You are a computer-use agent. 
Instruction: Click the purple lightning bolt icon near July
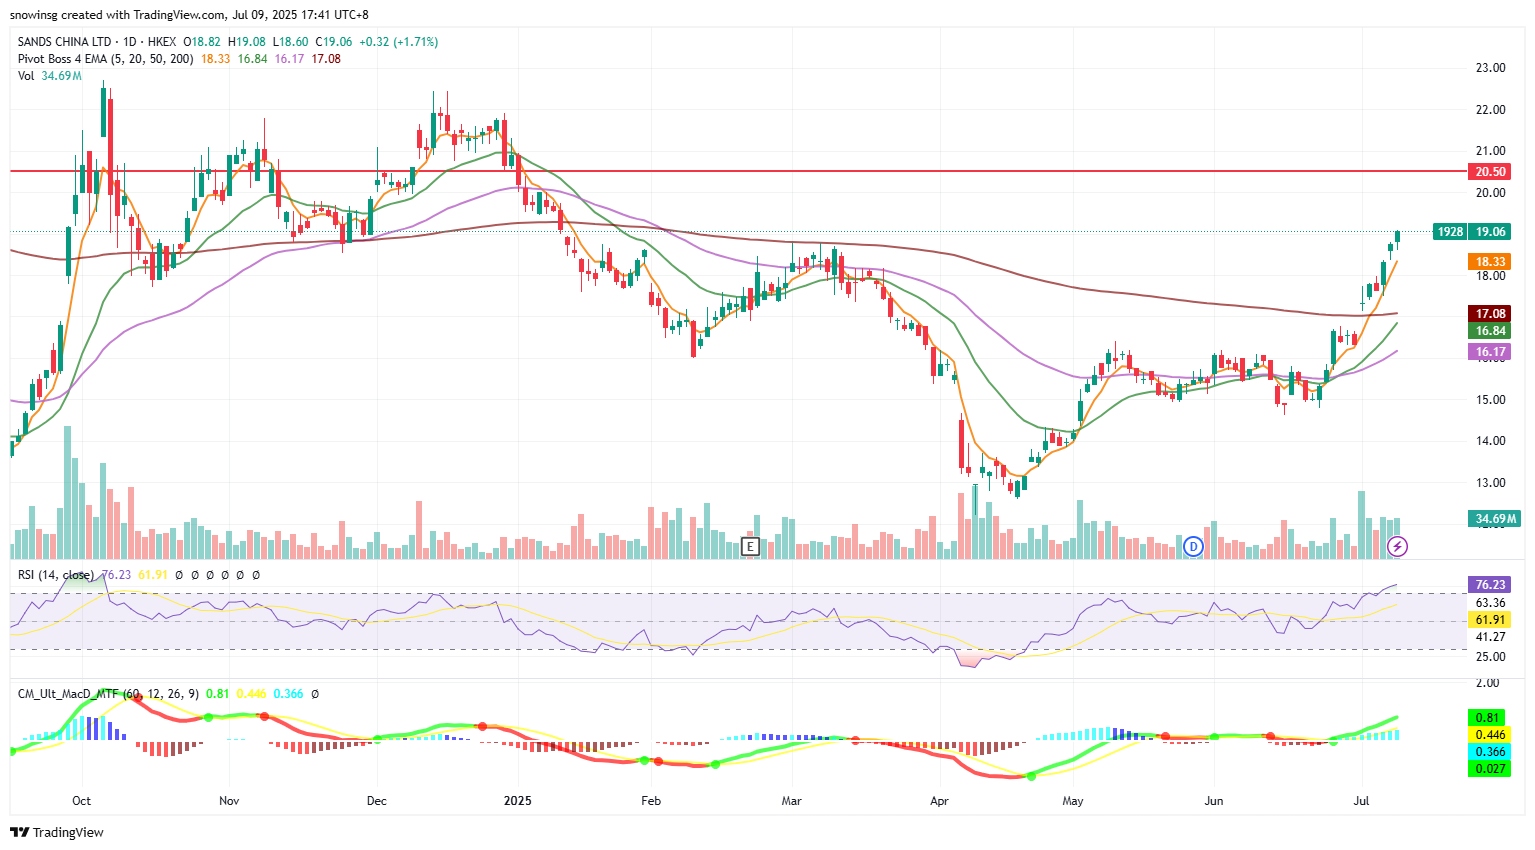[1399, 546]
